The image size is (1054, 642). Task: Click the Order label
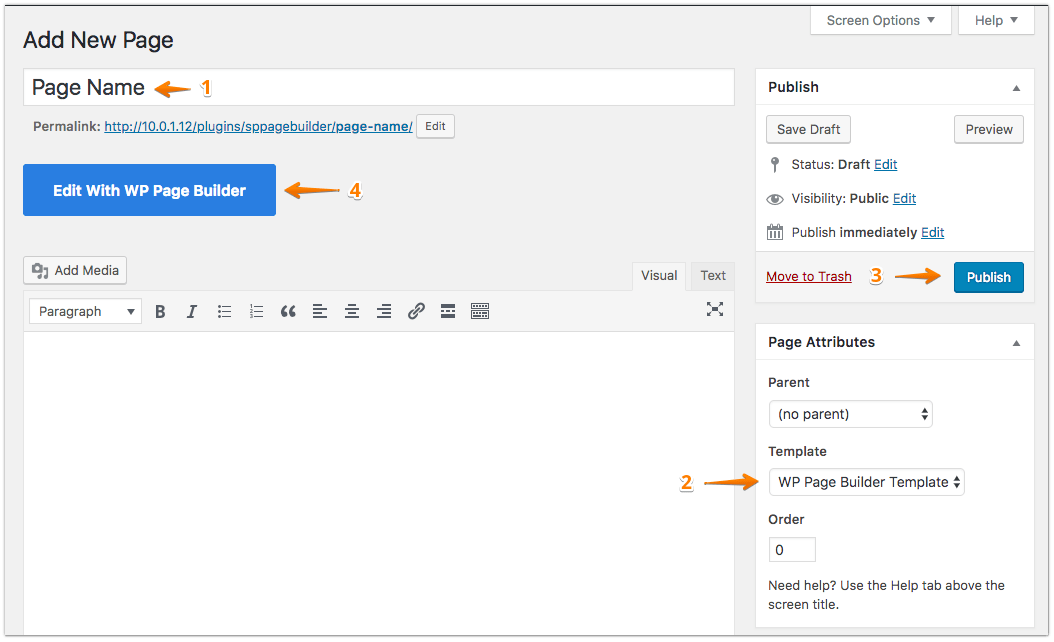786,519
